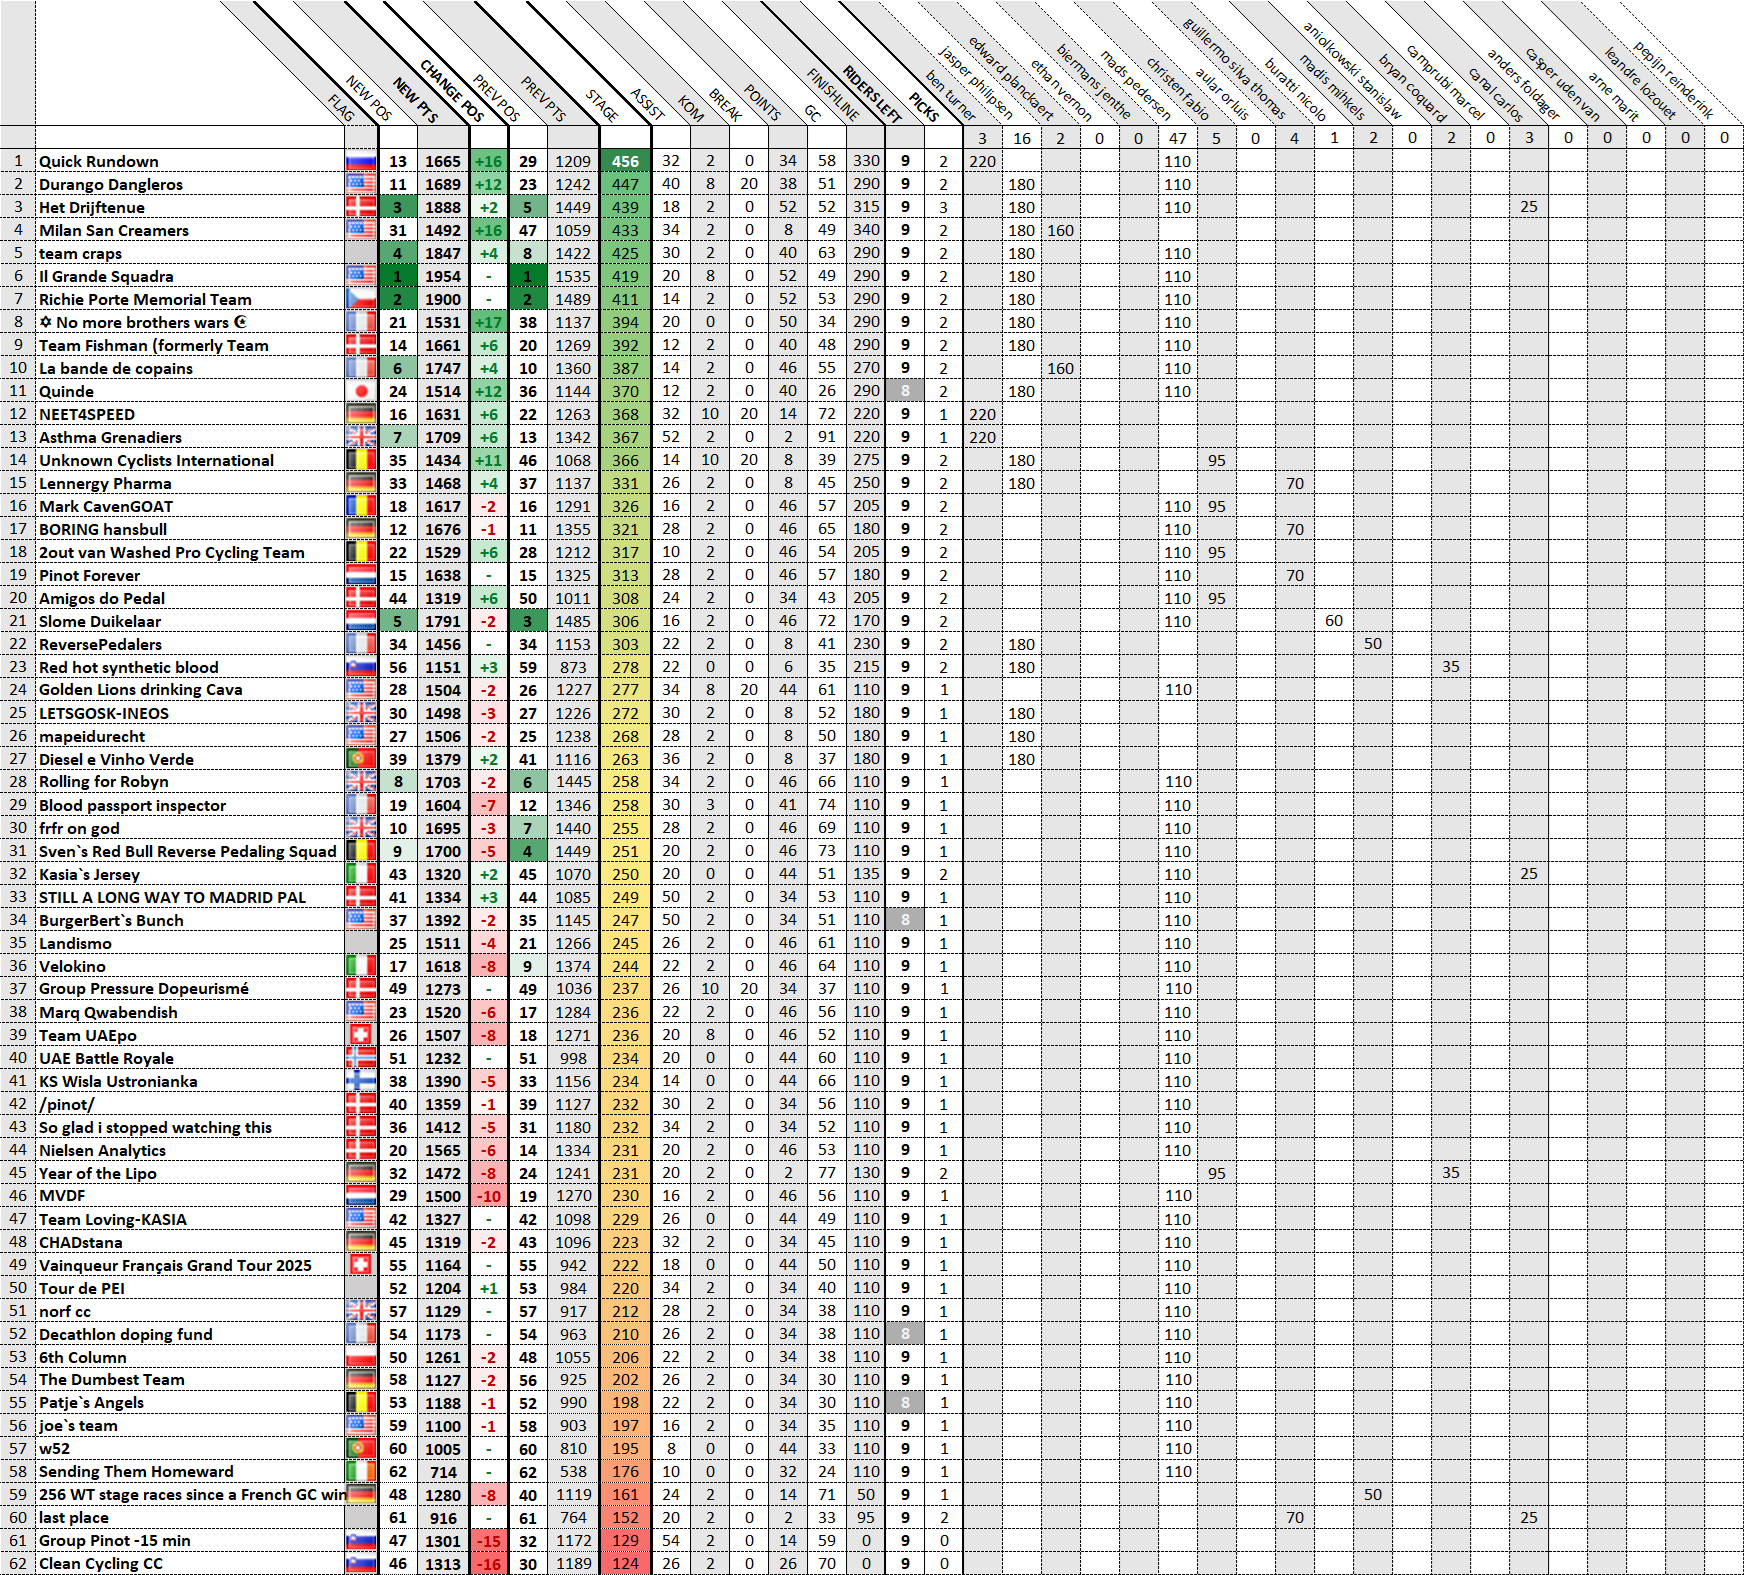The image size is (1744, 1575).
Task: Click the Swiss flag next to Team UAEpo
Action: pyautogui.click(x=360, y=1035)
